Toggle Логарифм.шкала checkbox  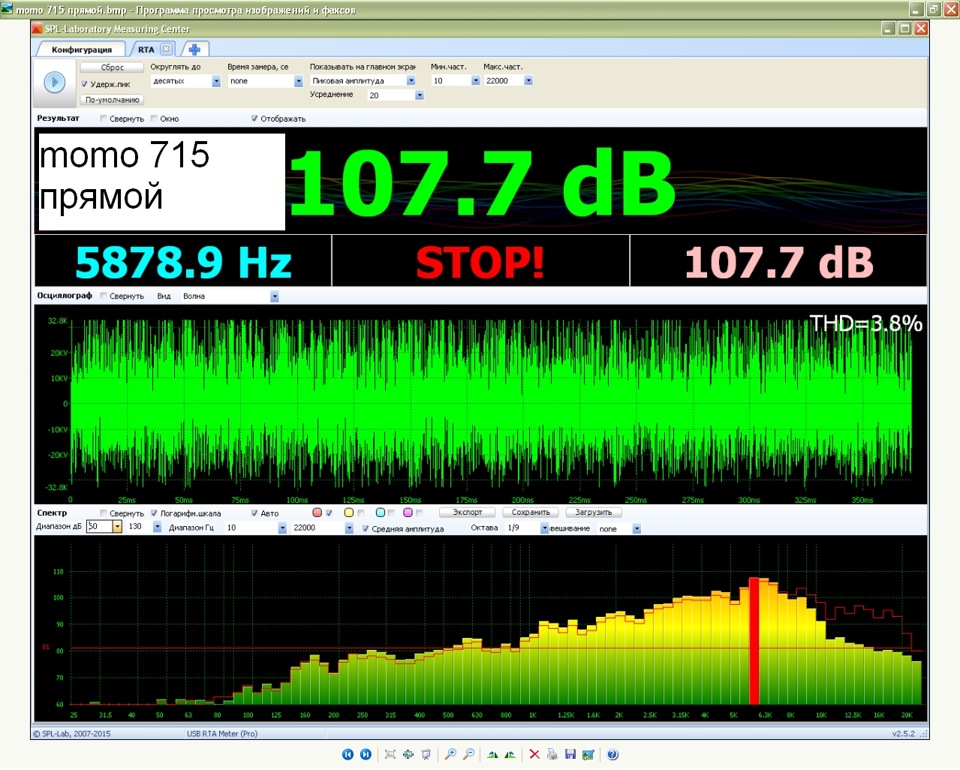click(x=154, y=513)
